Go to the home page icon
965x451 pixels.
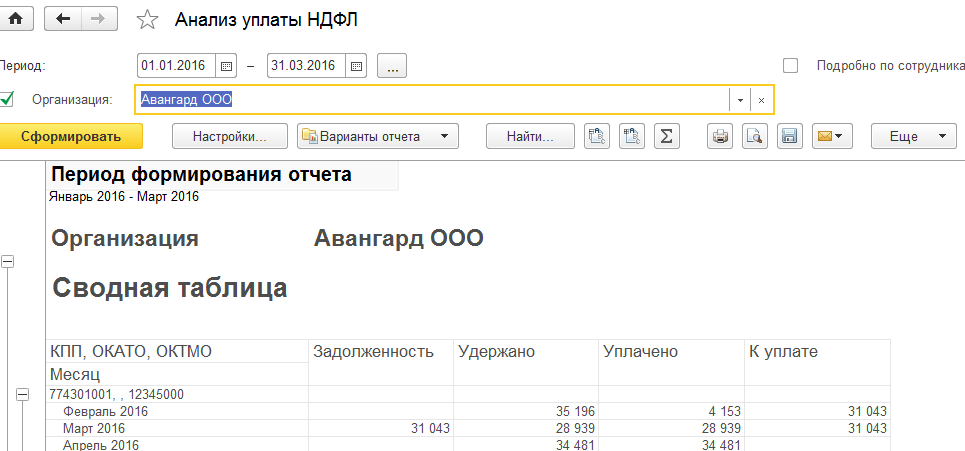16,19
